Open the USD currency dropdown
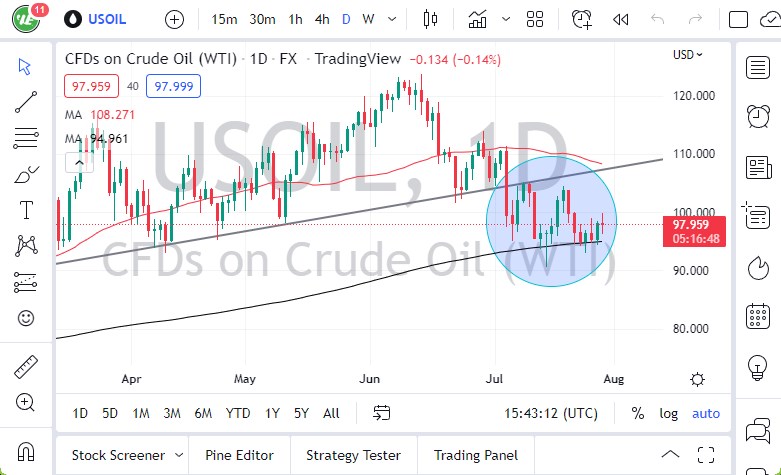This screenshot has width=781, height=475. pyautogui.click(x=687, y=55)
